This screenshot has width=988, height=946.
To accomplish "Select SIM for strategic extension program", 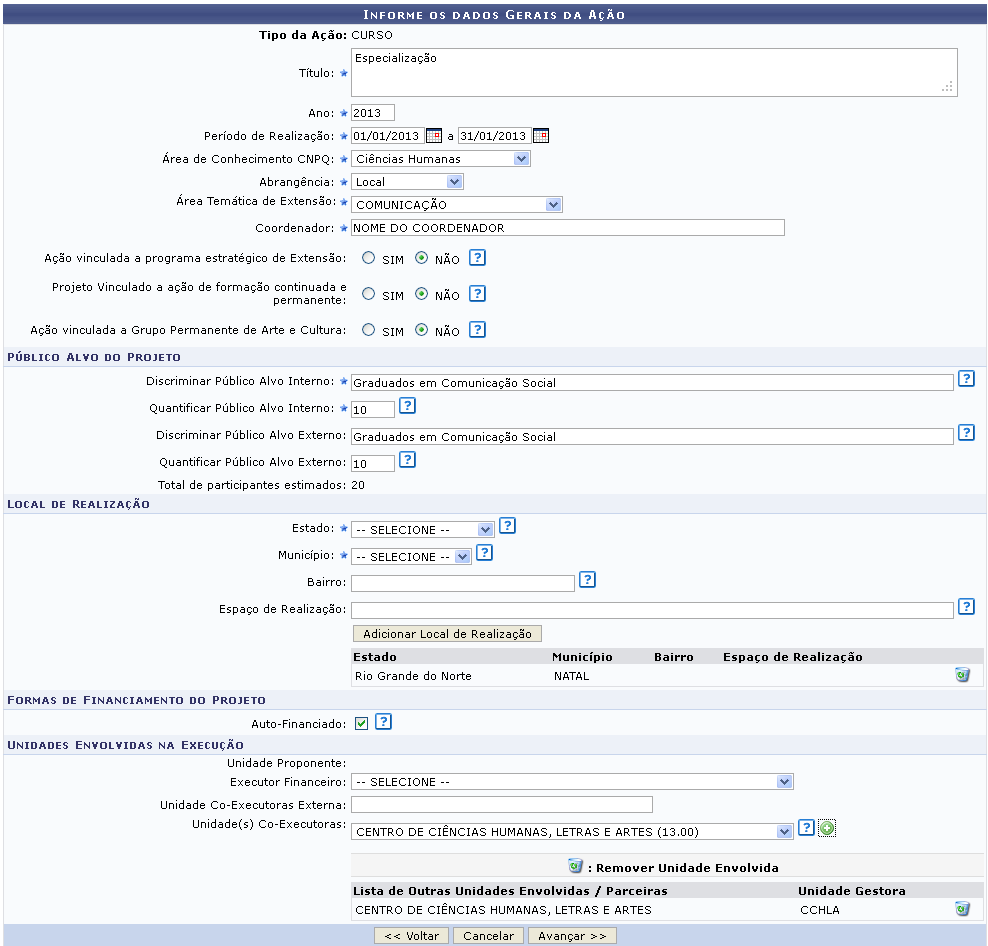I will click(x=369, y=258).
